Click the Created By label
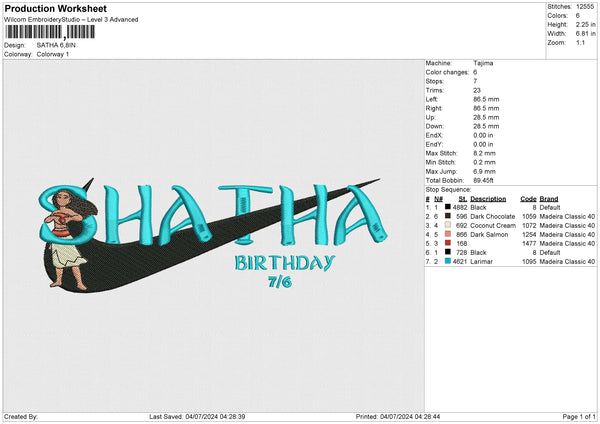600x424 pixels. click(x=21, y=416)
